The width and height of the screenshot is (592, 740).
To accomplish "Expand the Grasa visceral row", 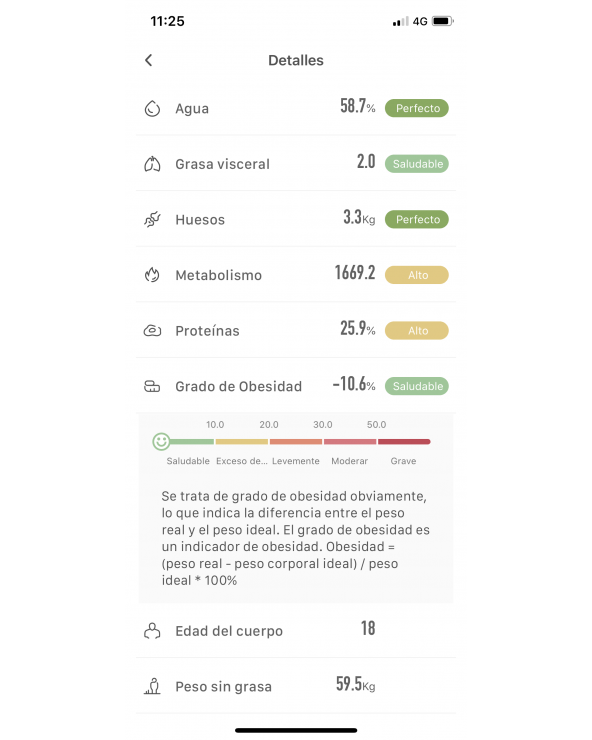I will click(296, 164).
